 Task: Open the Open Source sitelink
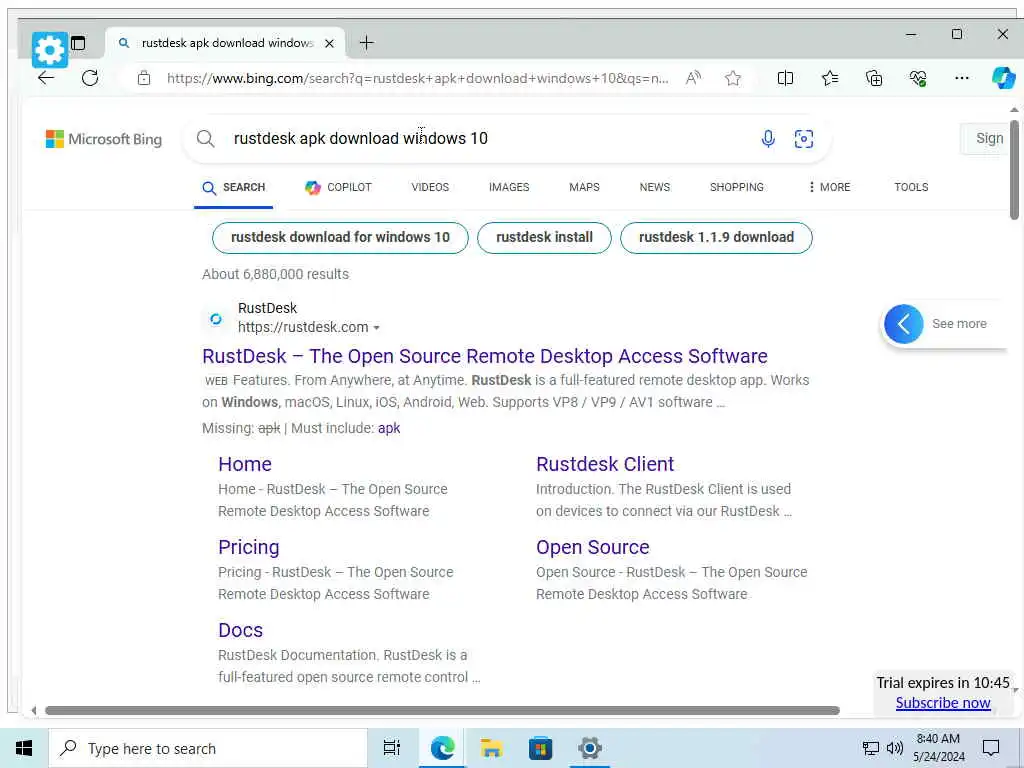point(593,547)
